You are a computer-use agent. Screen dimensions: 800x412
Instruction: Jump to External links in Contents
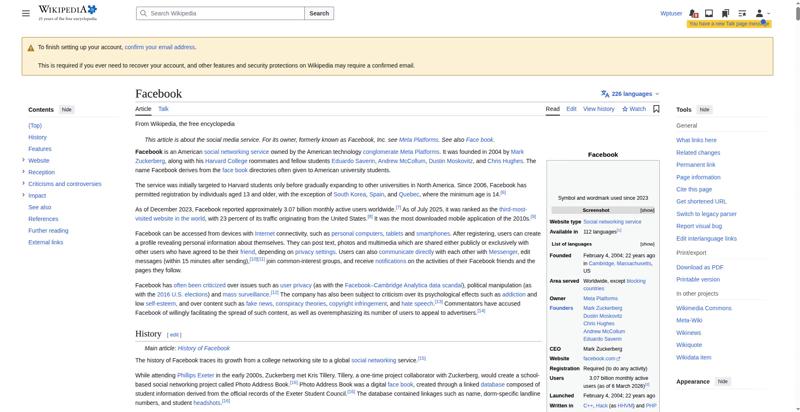pyautogui.click(x=46, y=242)
